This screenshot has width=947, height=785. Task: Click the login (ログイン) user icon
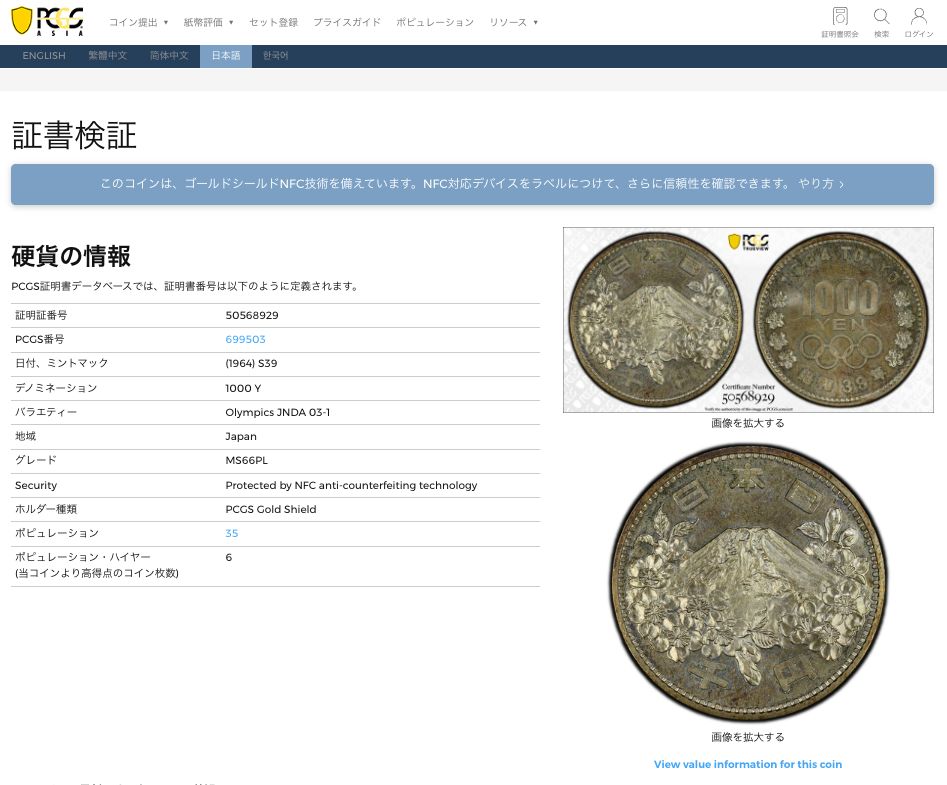click(919, 22)
